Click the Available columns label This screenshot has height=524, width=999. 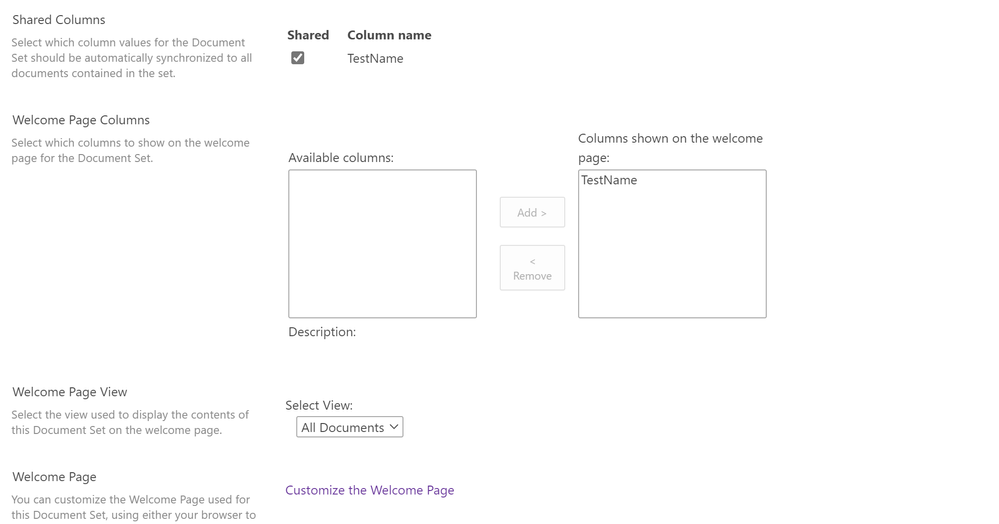click(341, 158)
